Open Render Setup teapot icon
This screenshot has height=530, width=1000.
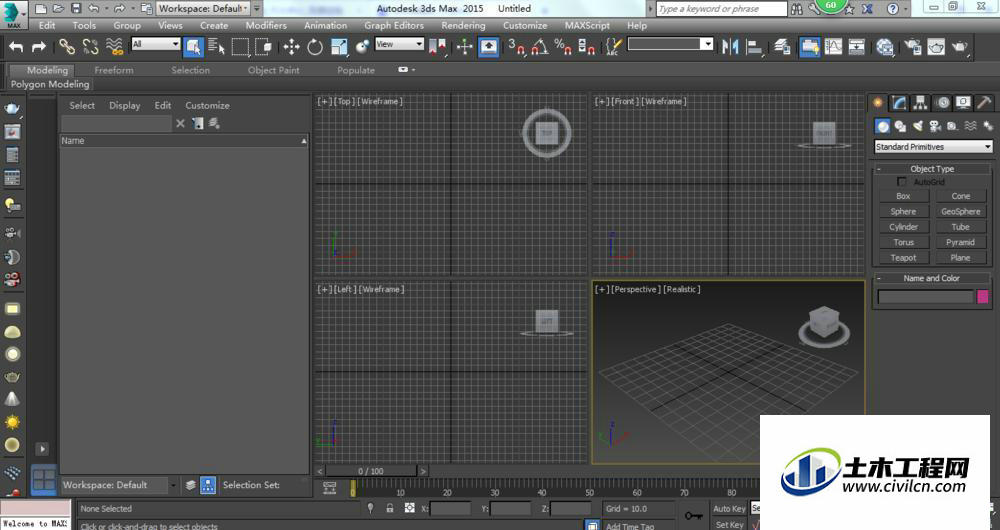point(913,47)
